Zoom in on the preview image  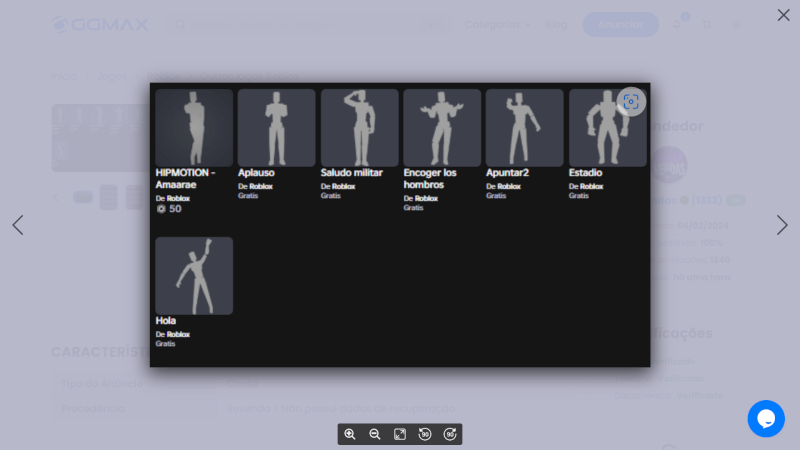(350, 434)
